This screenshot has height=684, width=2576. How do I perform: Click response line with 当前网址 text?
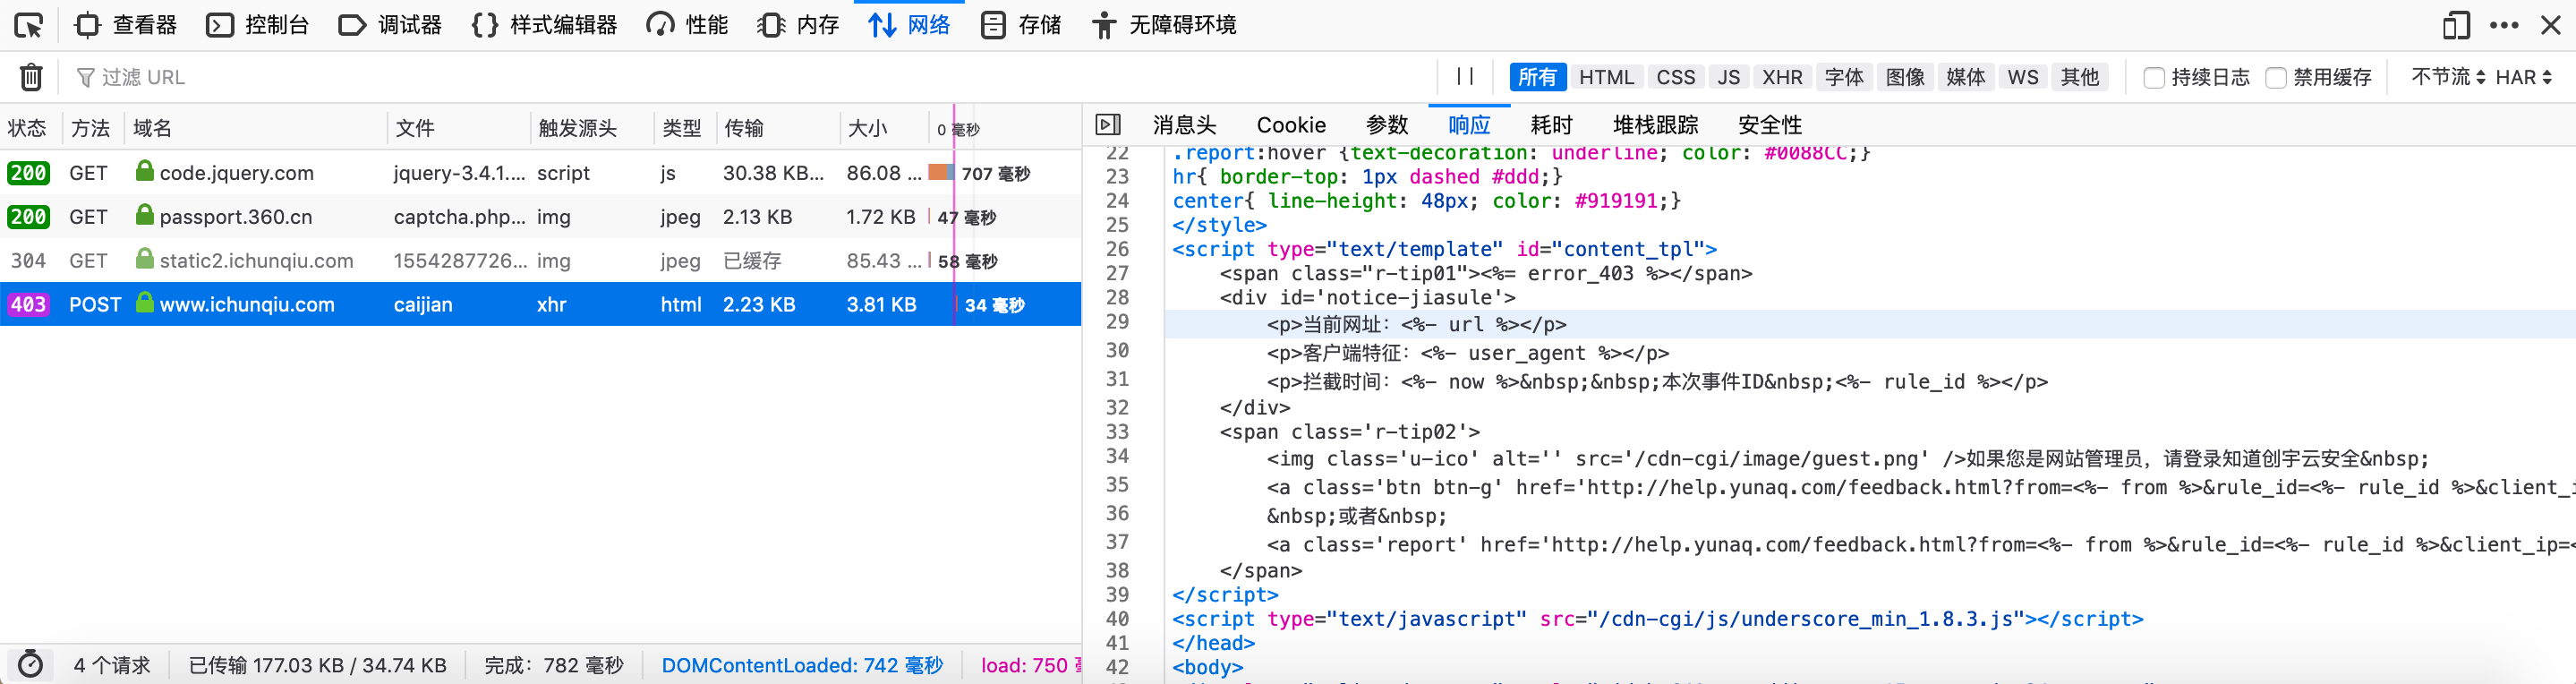coord(1869,325)
